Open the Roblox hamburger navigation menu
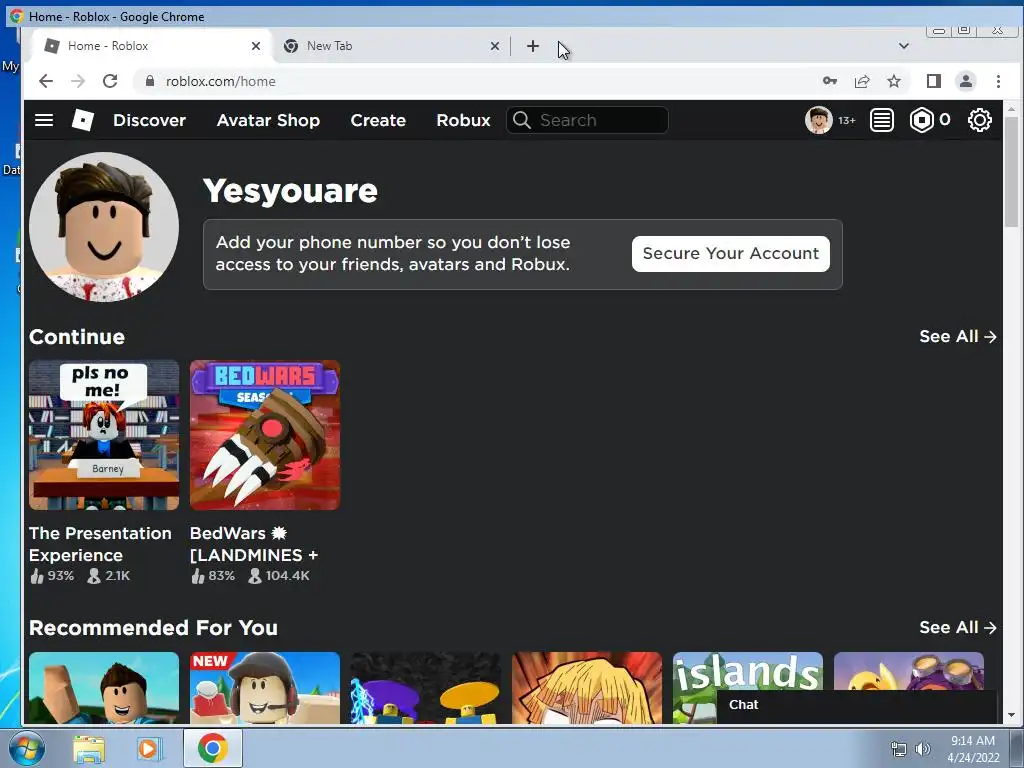Screen dimensions: 1024x768 click(x=44, y=120)
